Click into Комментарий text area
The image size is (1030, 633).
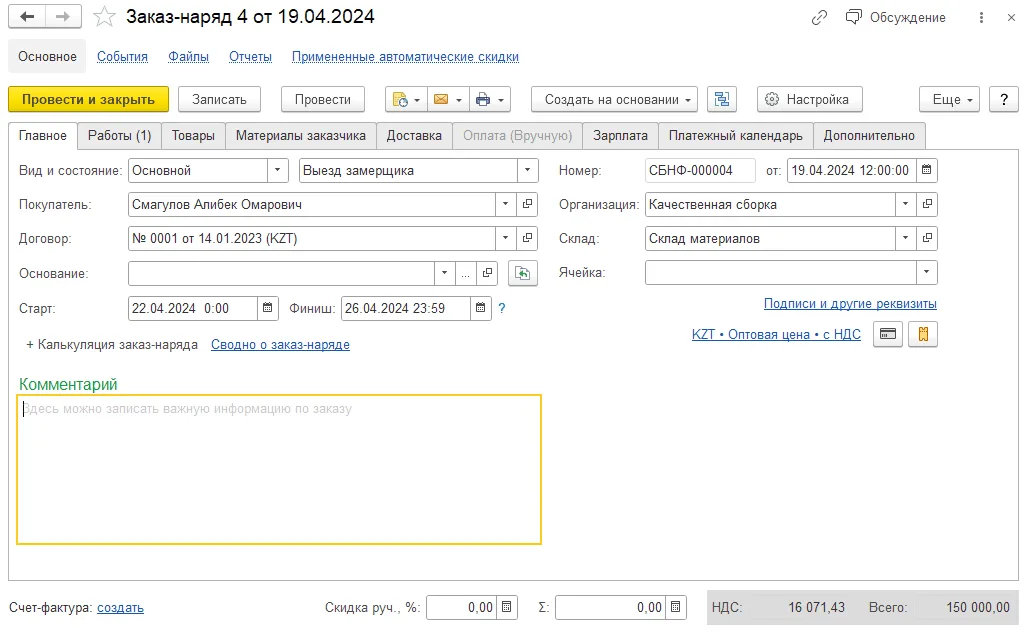point(279,469)
